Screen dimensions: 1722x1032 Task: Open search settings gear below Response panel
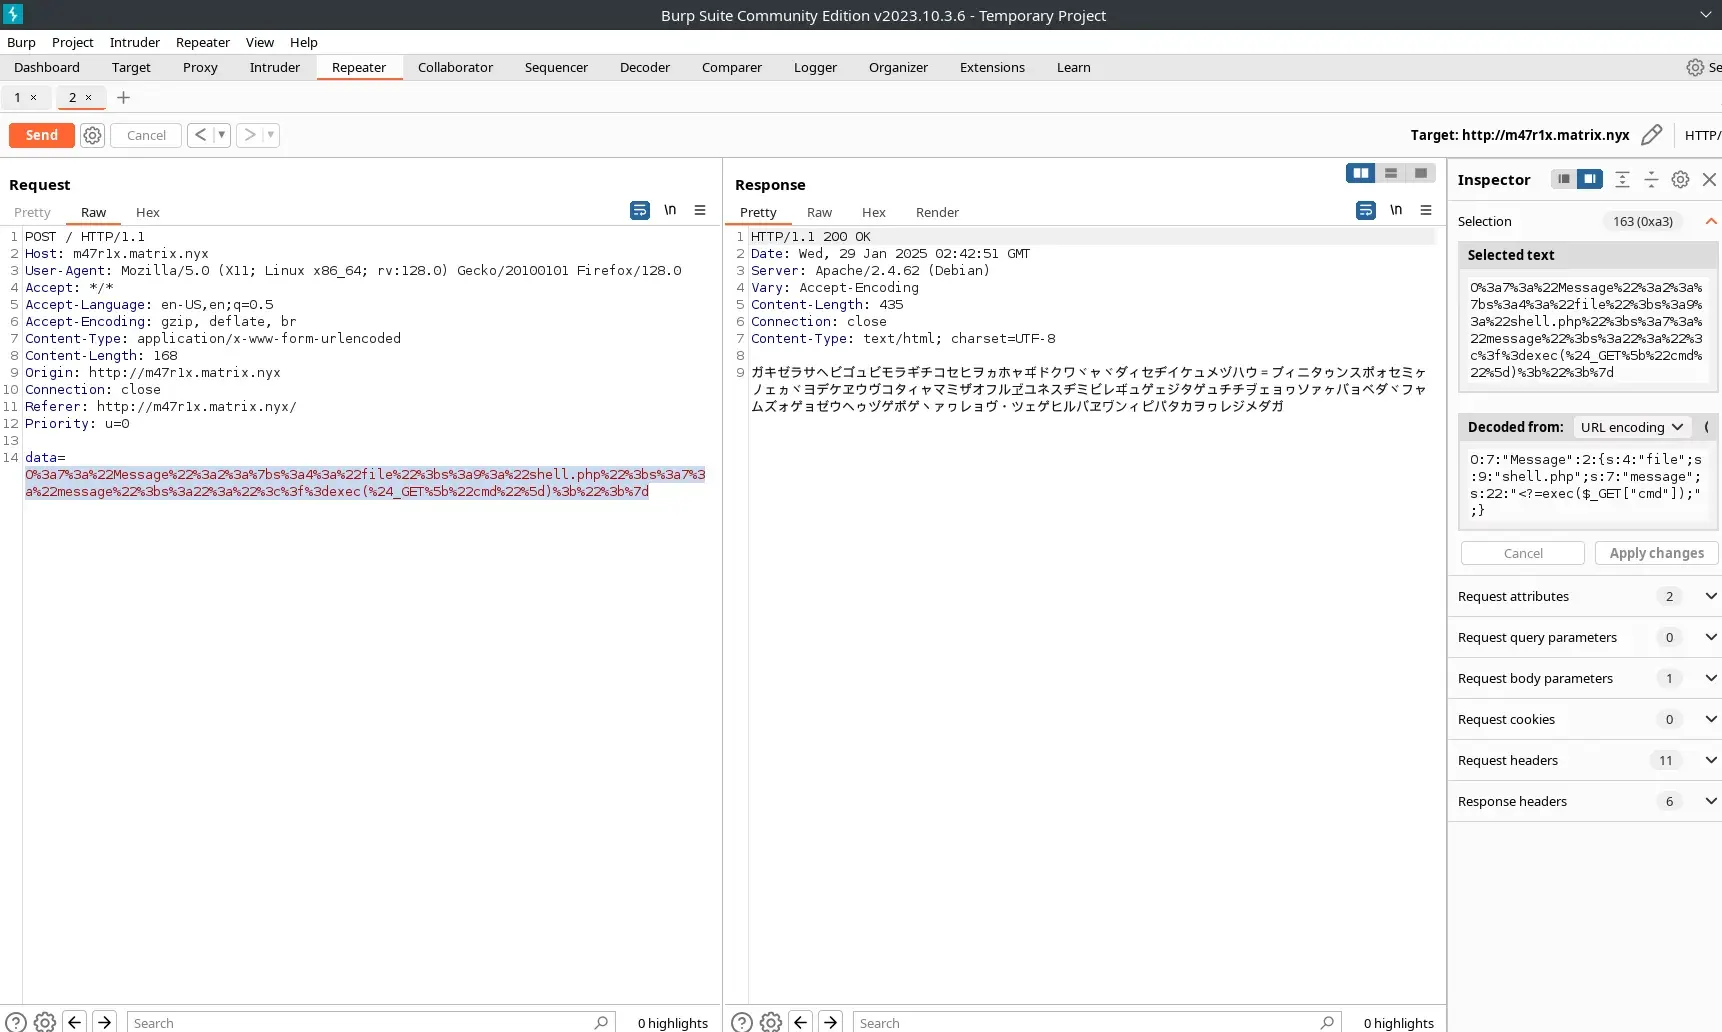coord(771,1022)
